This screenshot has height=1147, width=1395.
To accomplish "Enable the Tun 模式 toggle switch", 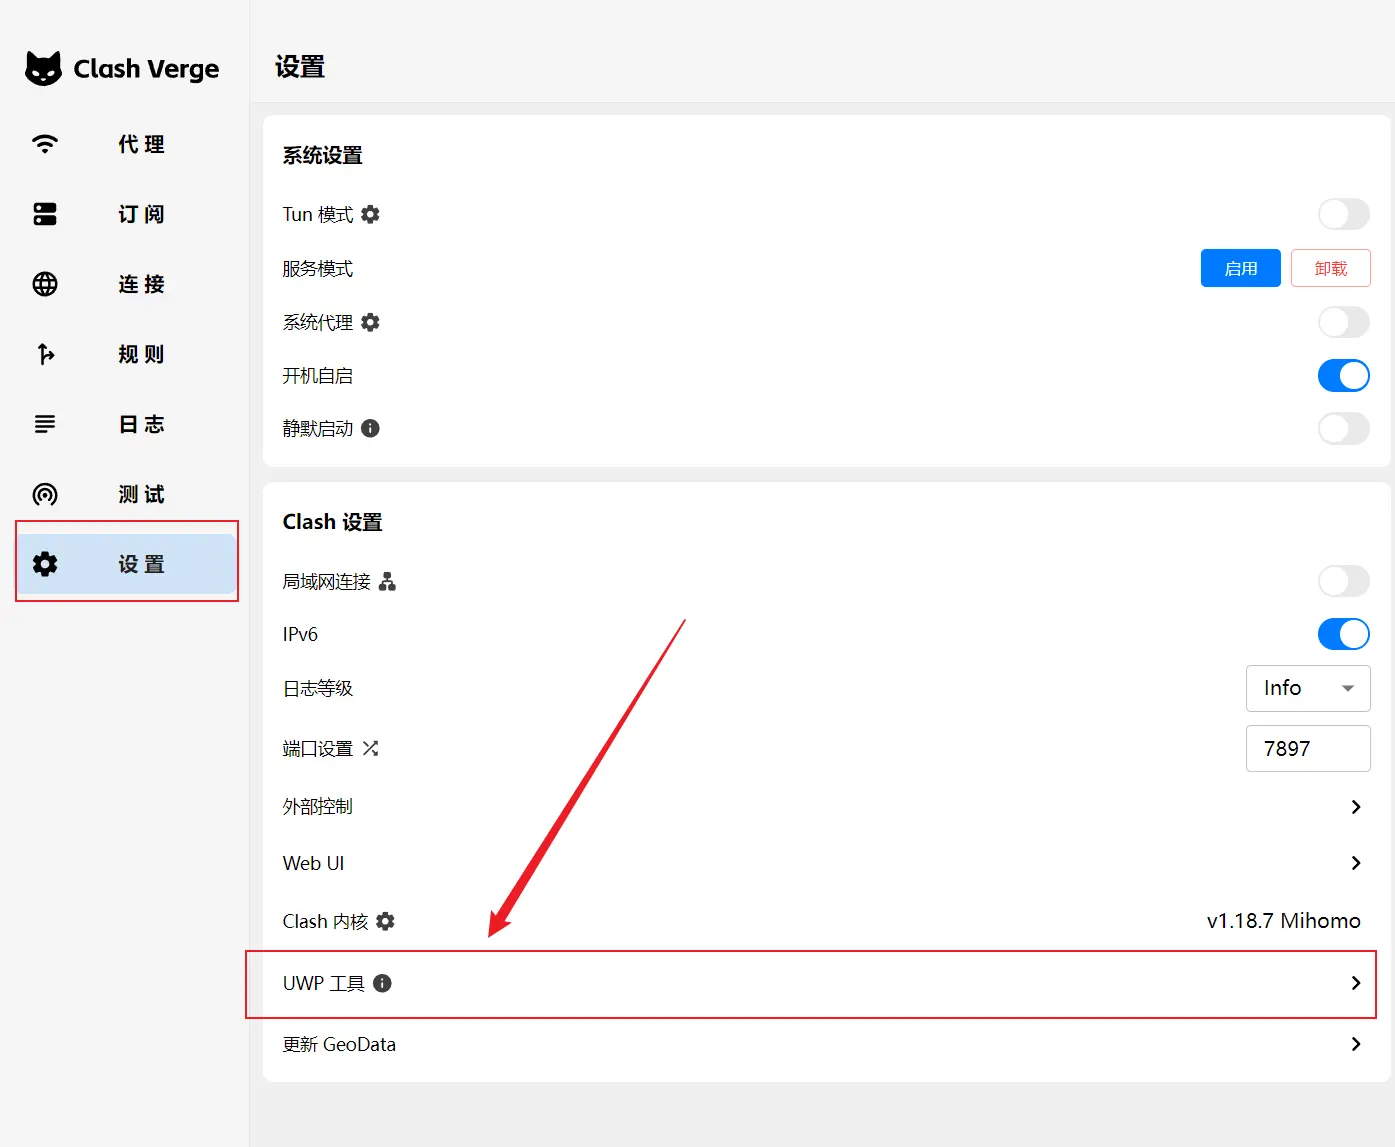I will tap(1343, 214).
